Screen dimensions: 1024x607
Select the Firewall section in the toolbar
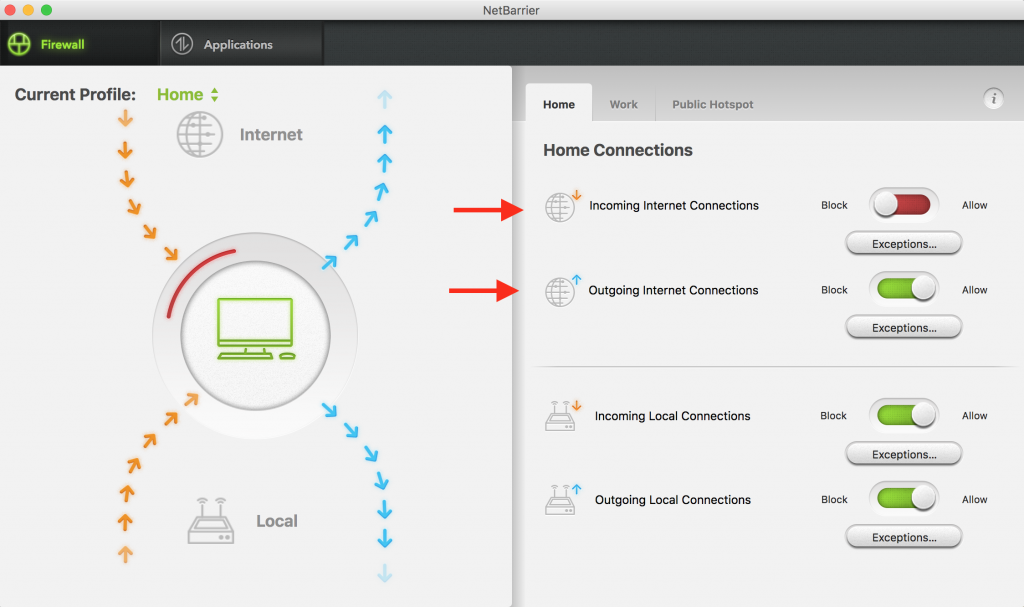coord(62,45)
